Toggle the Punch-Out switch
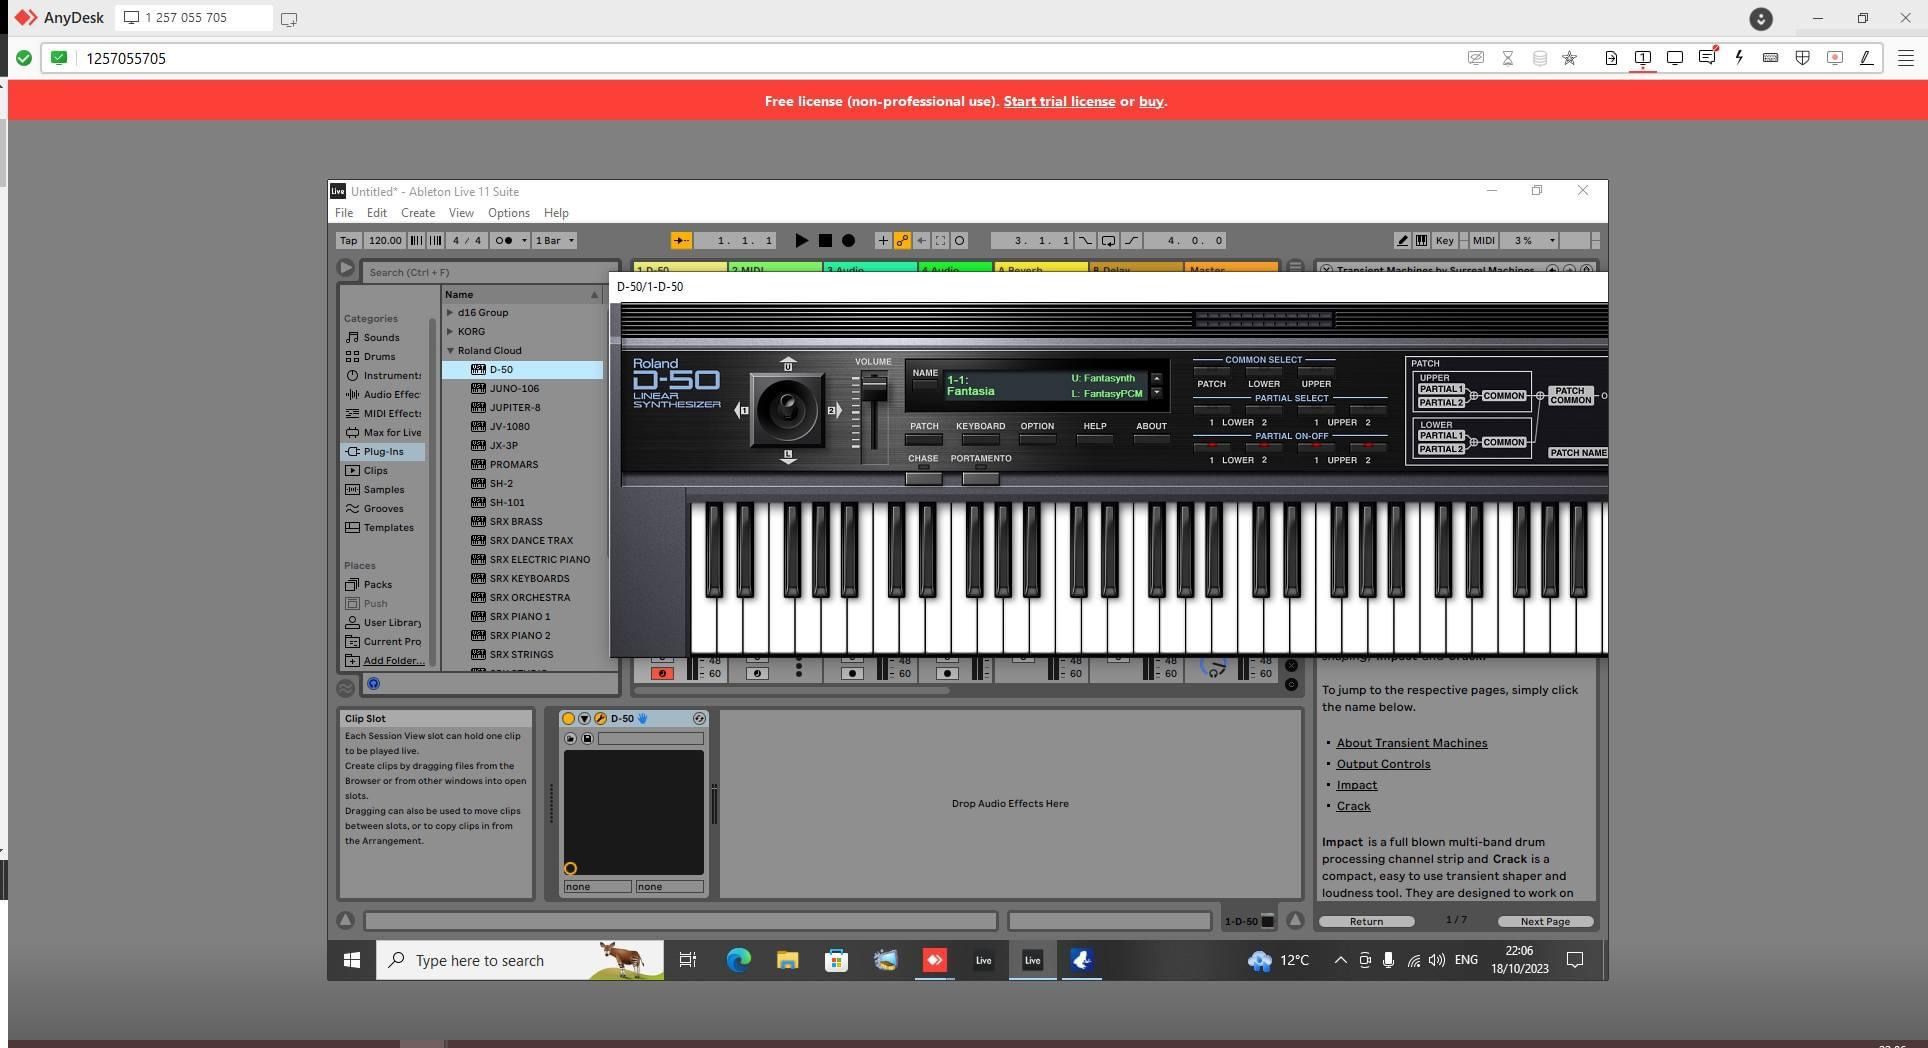 pyautogui.click(x=1131, y=240)
